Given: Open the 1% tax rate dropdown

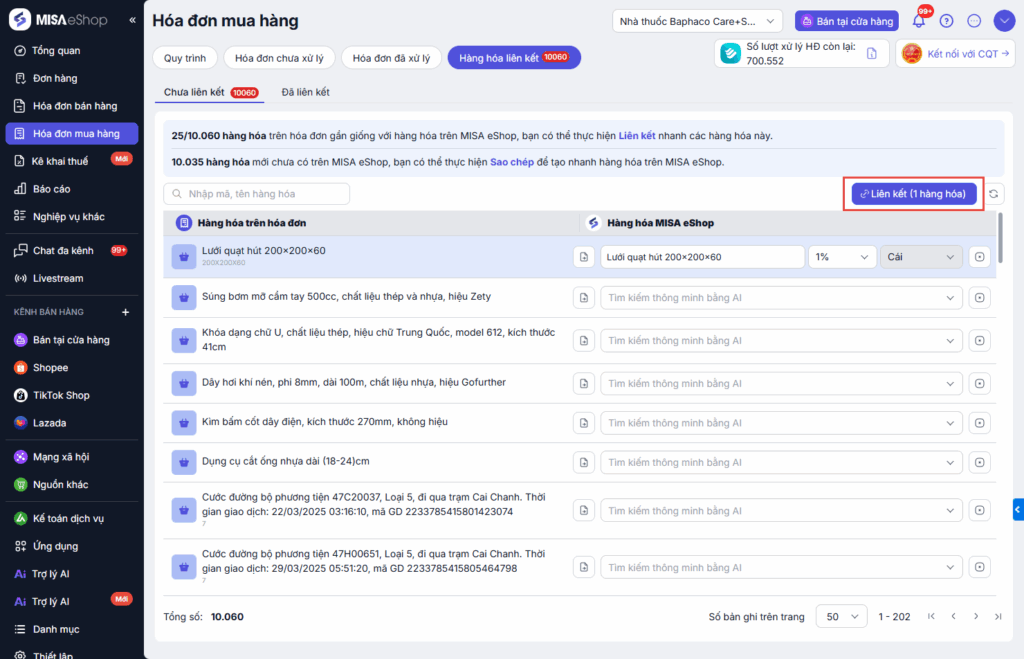Looking at the screenshot, I should [842, 257].
